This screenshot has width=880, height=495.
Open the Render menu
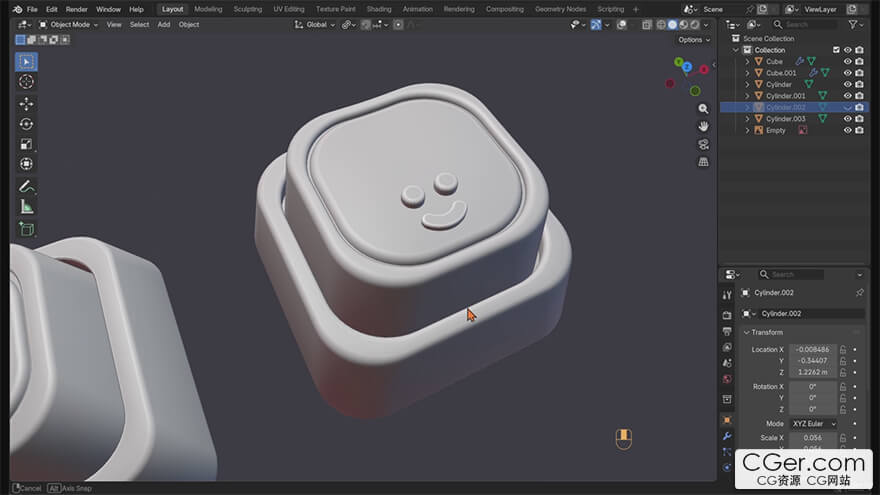[77, 9]
